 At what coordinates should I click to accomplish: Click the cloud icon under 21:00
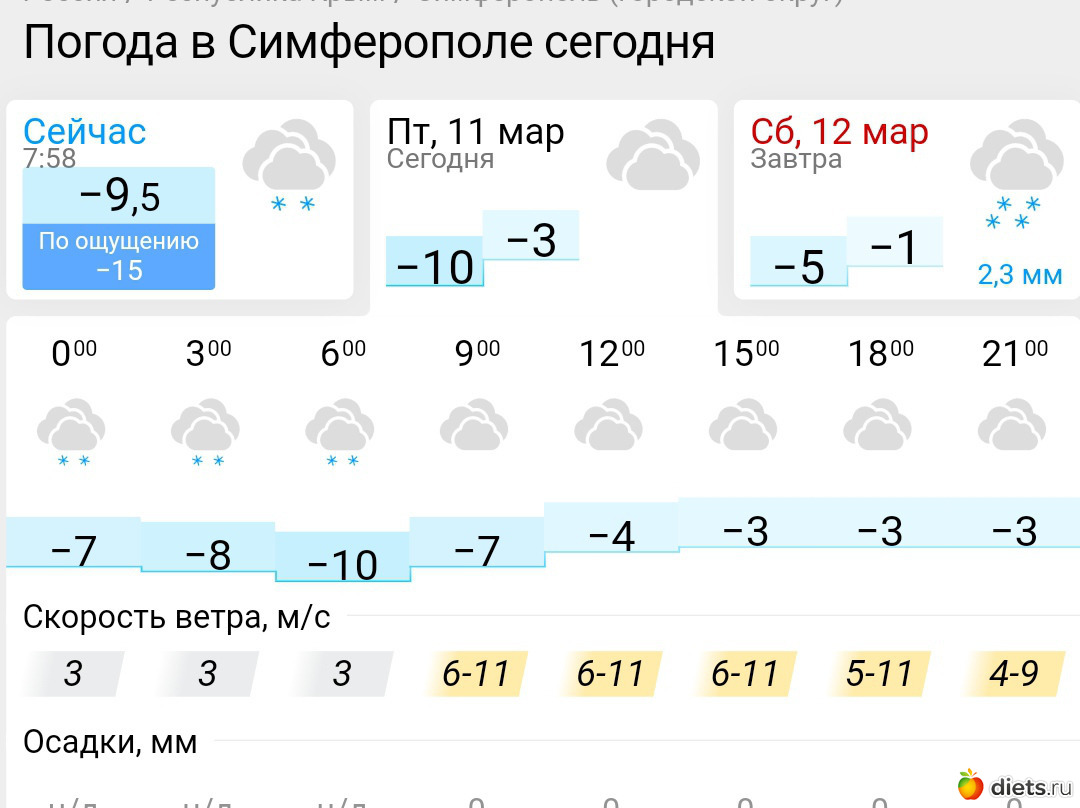pyautogui.click(x=1013, y=427)
